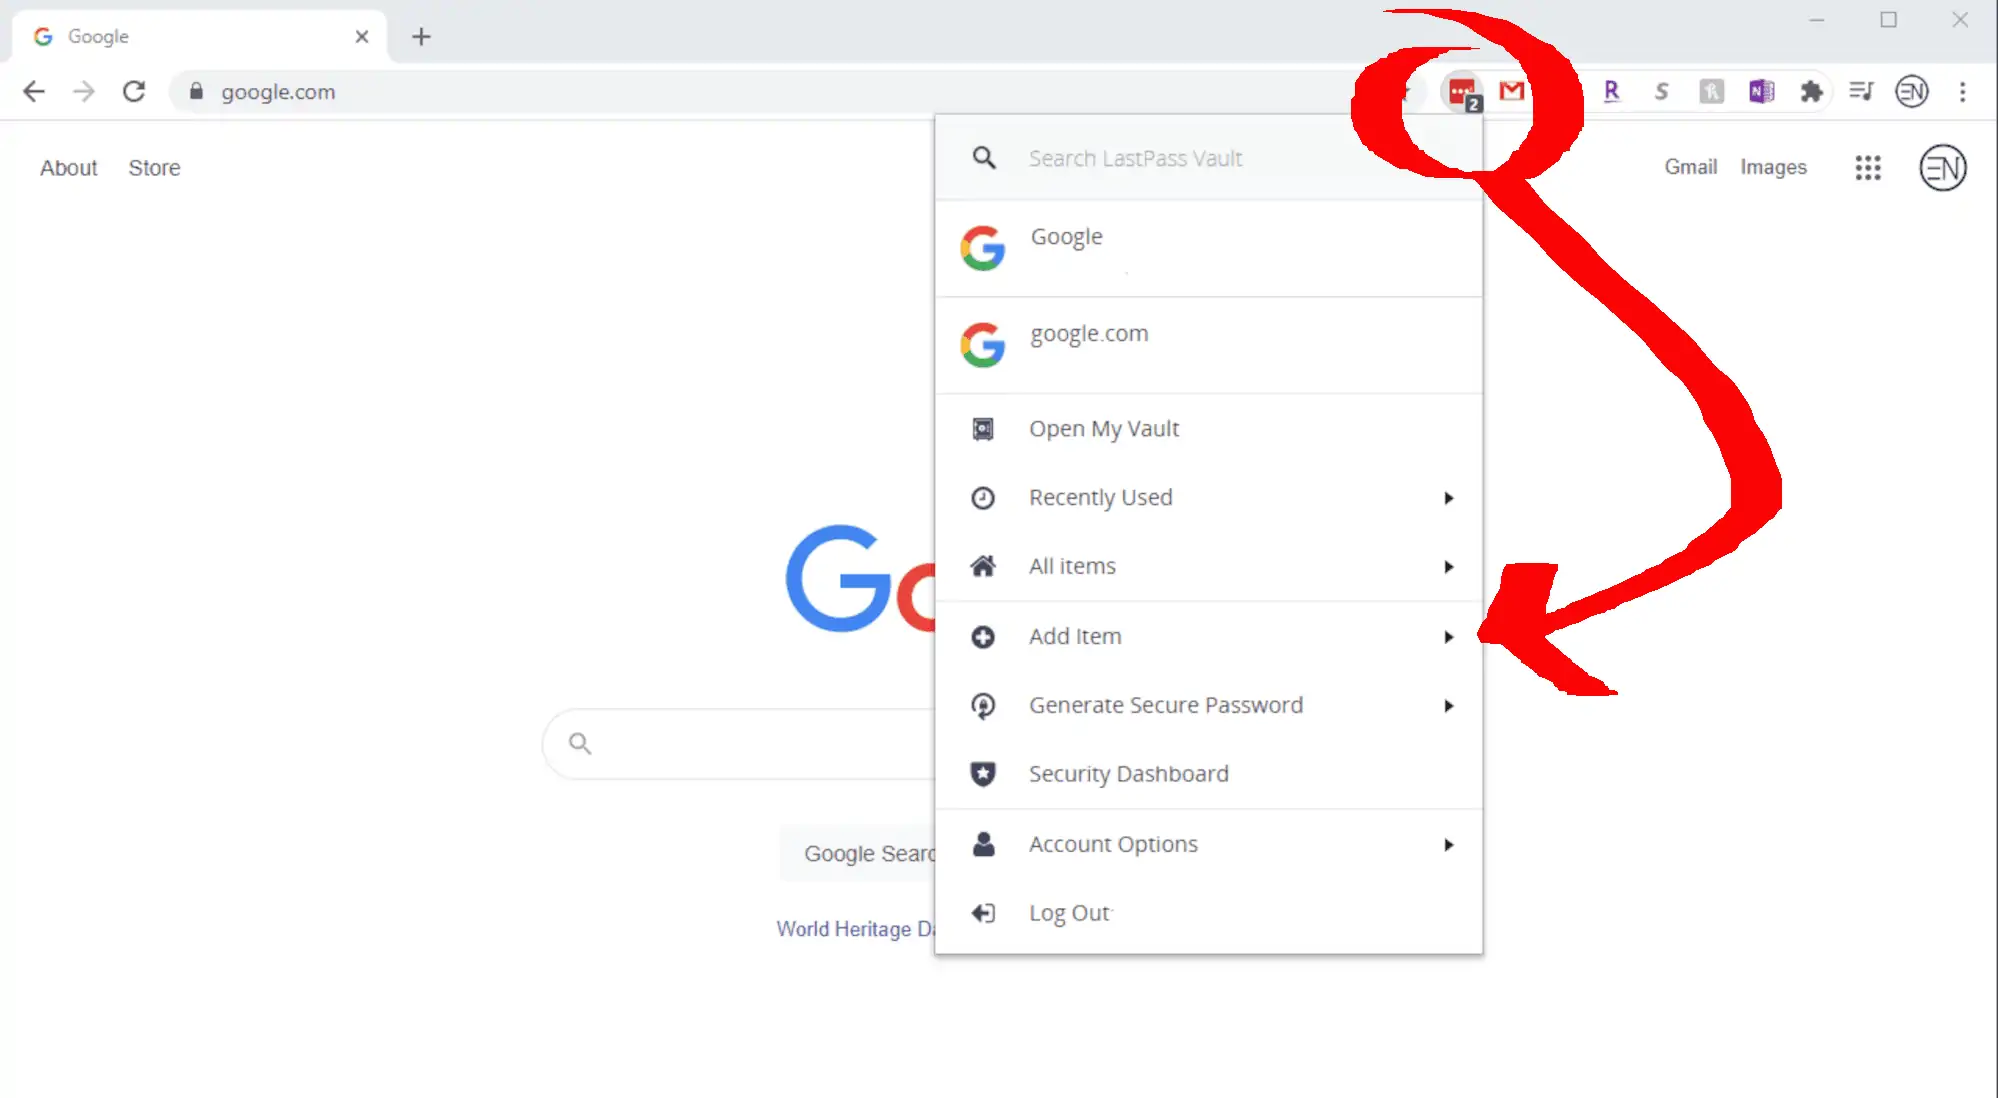Click the reload page button
This screenshot has height=1098, width=1998.
[x=132, y=91]
